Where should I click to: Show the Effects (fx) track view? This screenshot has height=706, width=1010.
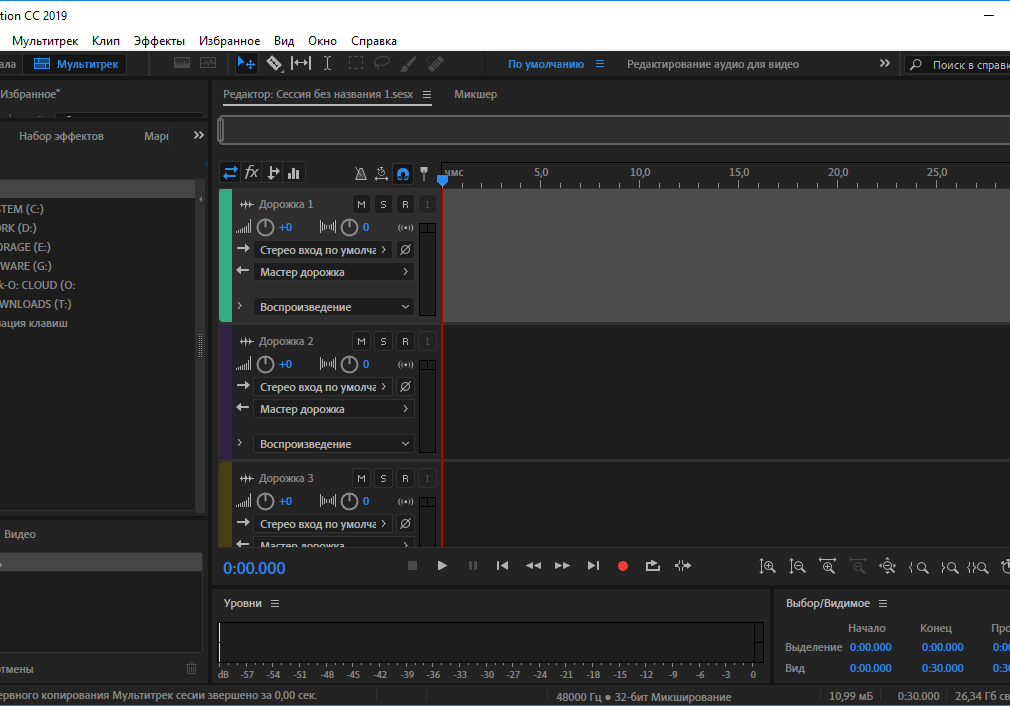point(251,173)
